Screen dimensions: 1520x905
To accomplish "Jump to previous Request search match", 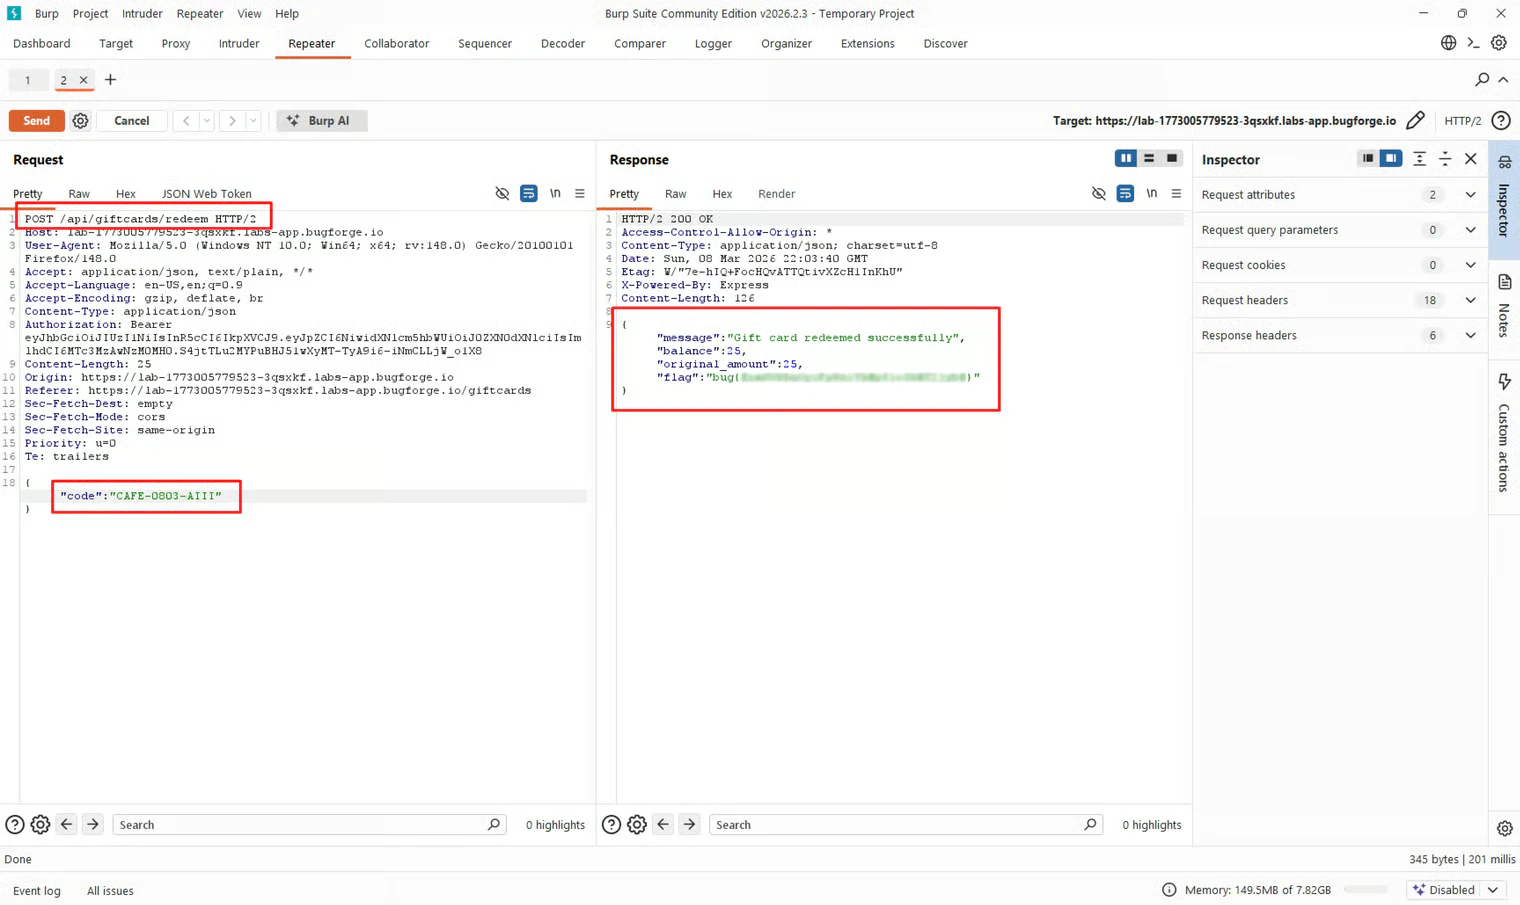I will [67, 825].
